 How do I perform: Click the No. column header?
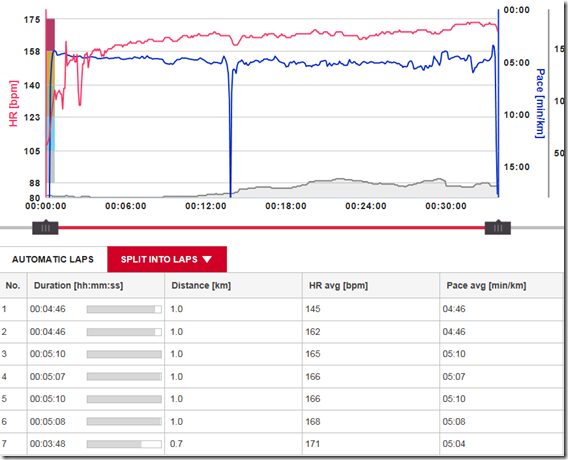click(13, 285)
